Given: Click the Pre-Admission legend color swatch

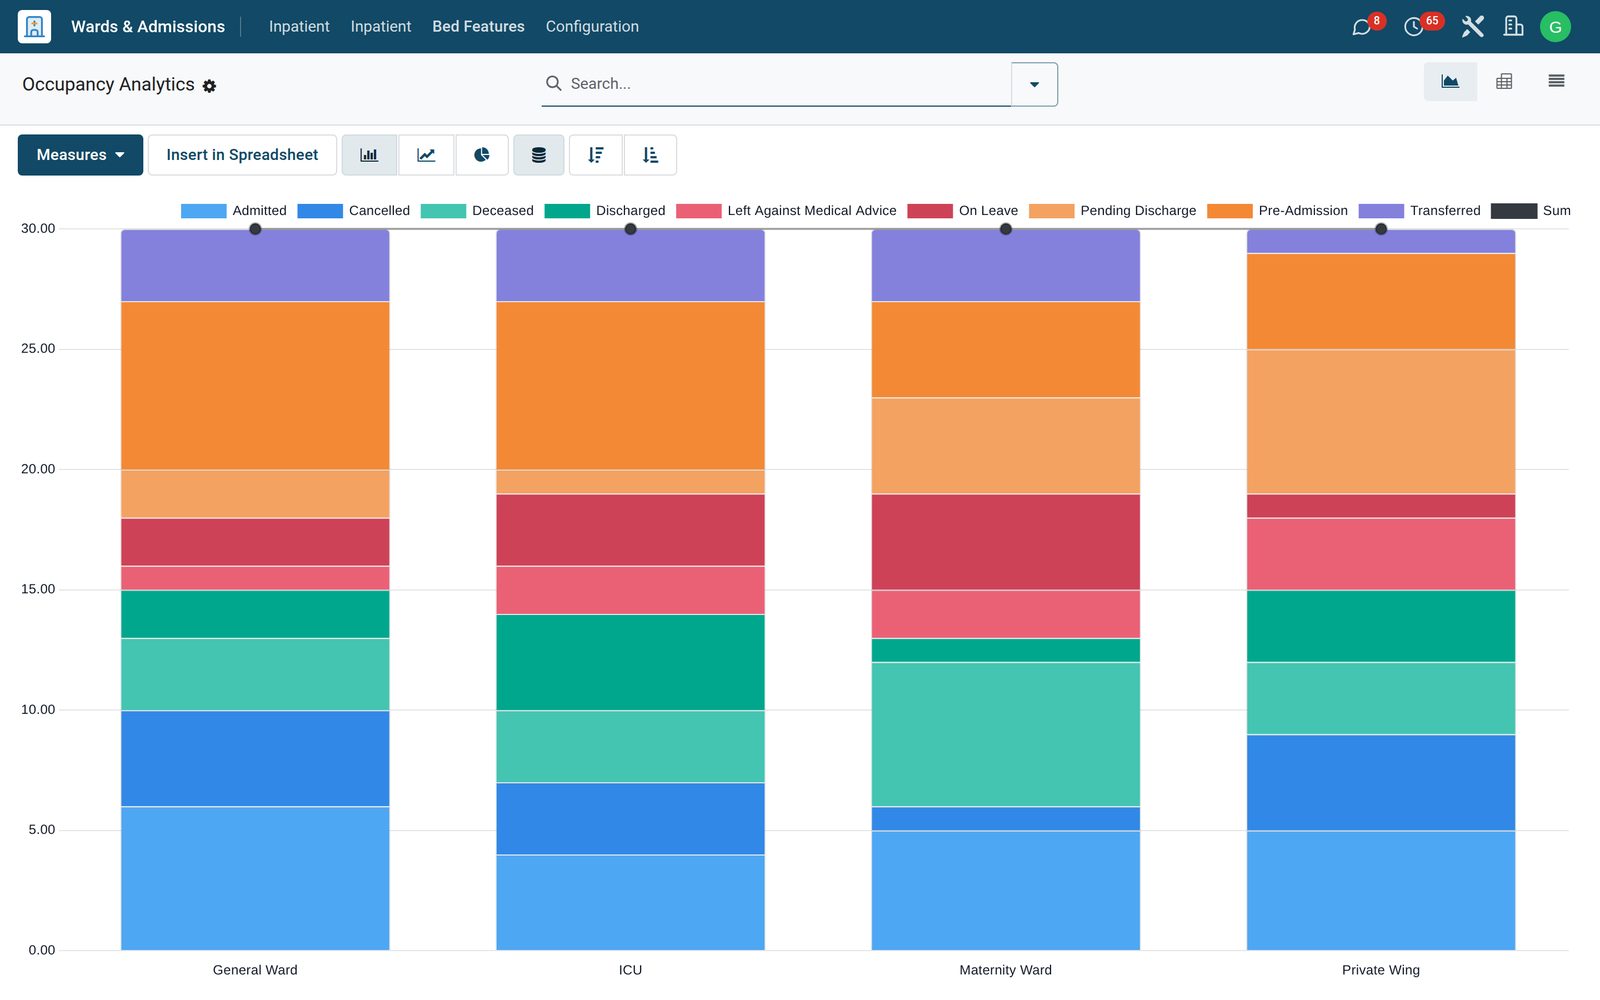Looking at the screenshot, I should (1230, 211).
